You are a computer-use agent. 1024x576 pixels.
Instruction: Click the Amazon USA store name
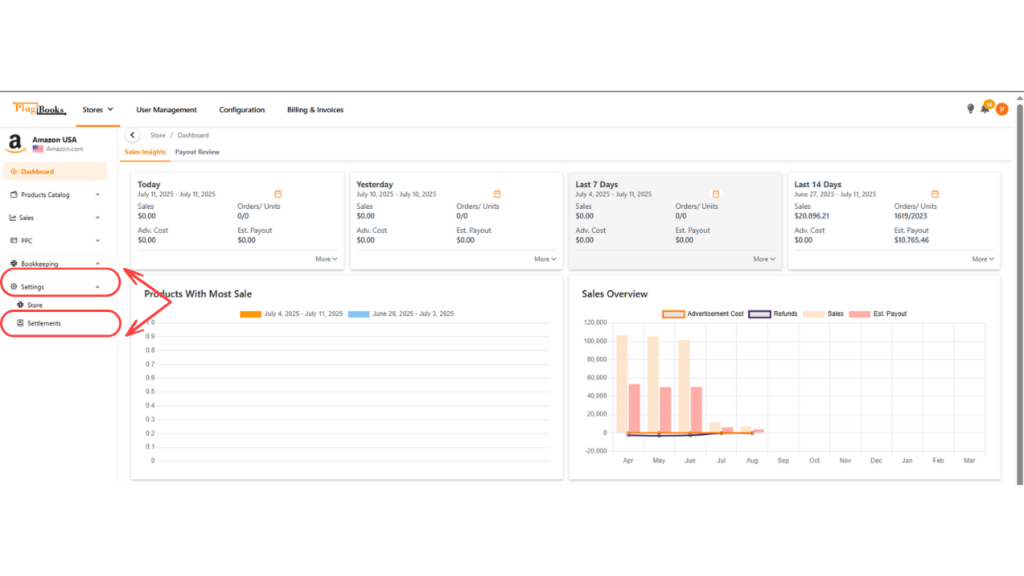pos(54,140)
